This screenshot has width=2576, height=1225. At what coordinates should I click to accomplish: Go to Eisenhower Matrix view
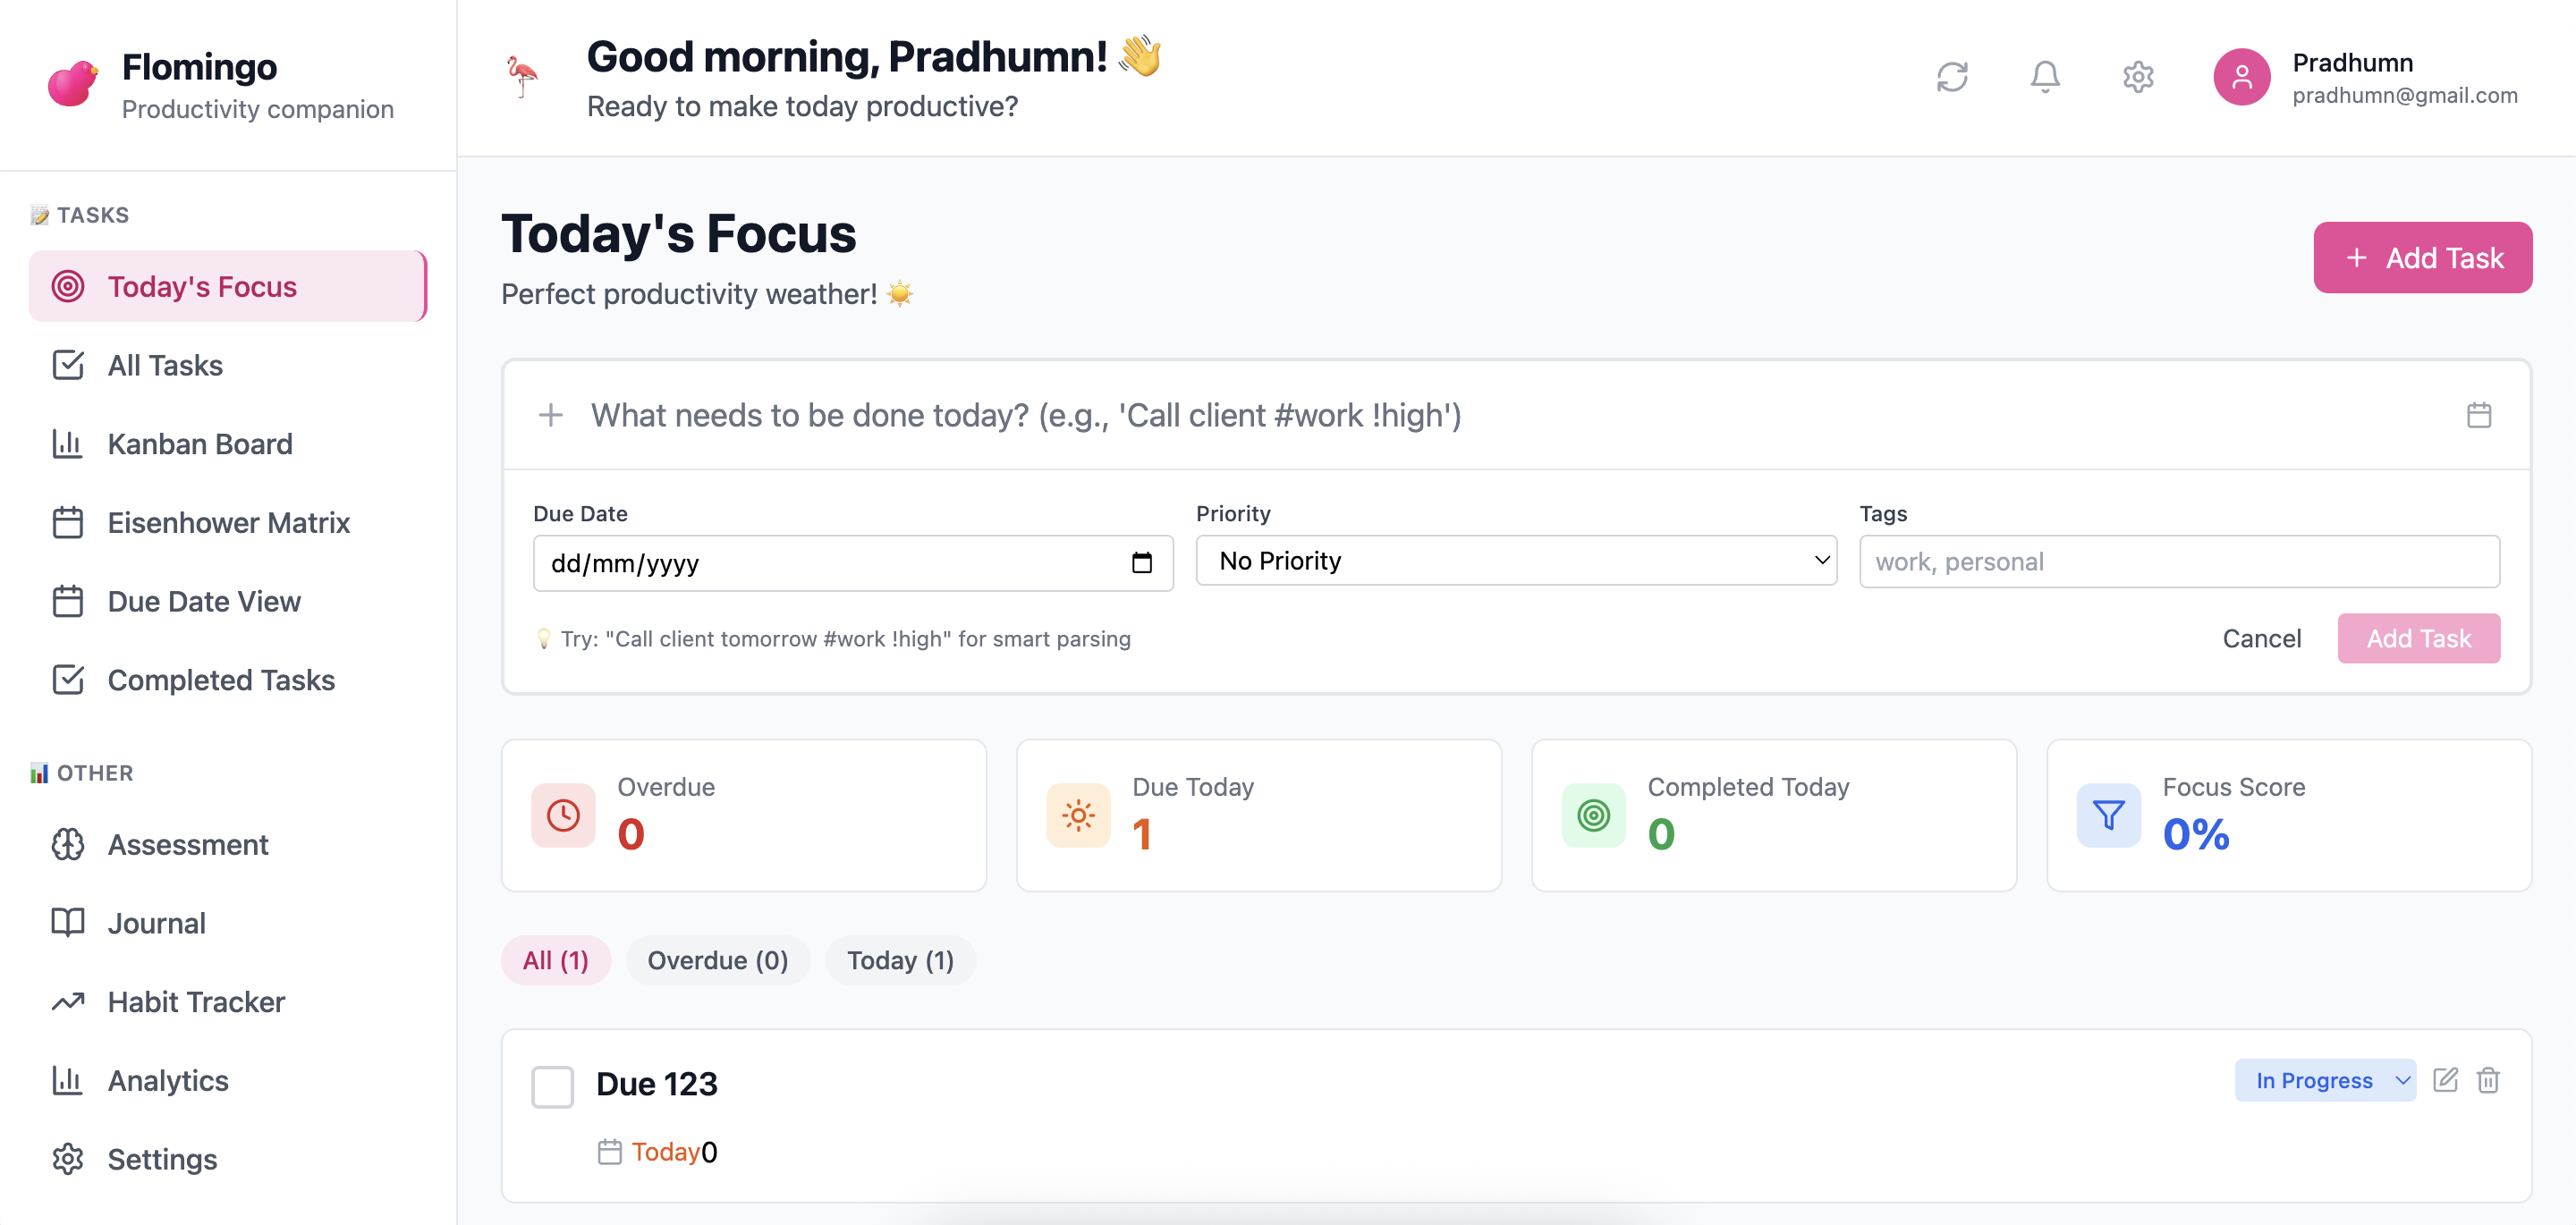(x=228, y=523)
